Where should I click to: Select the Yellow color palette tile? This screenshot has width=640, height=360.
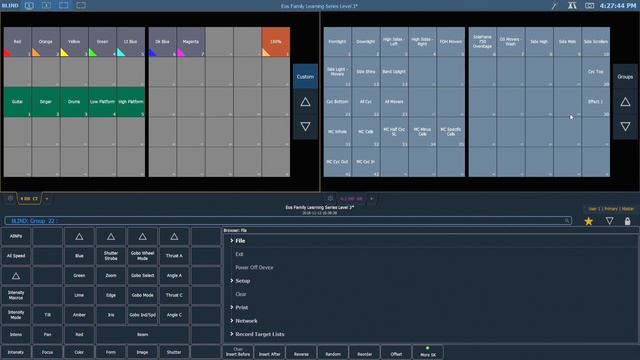pos(74,42)
